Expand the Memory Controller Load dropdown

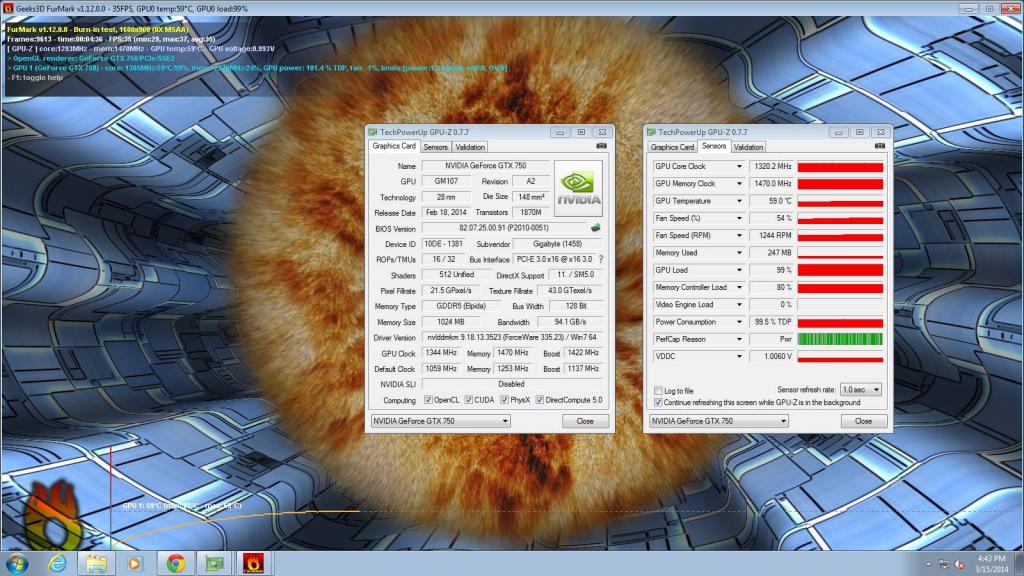pos(739,287)
